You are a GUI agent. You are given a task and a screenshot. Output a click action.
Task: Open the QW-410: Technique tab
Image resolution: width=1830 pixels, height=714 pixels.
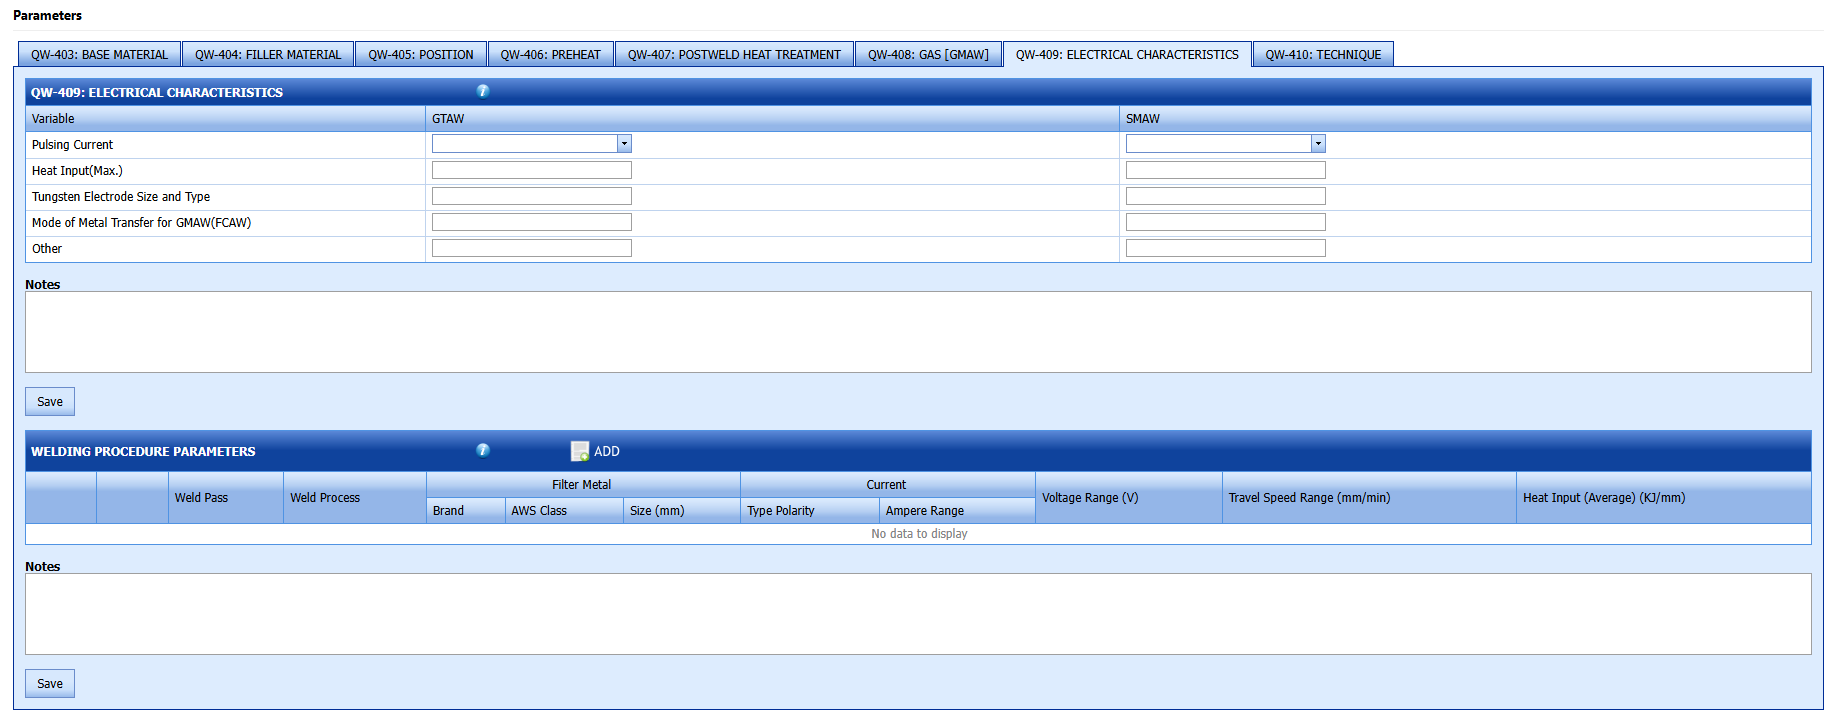[x=1323, y=55]
